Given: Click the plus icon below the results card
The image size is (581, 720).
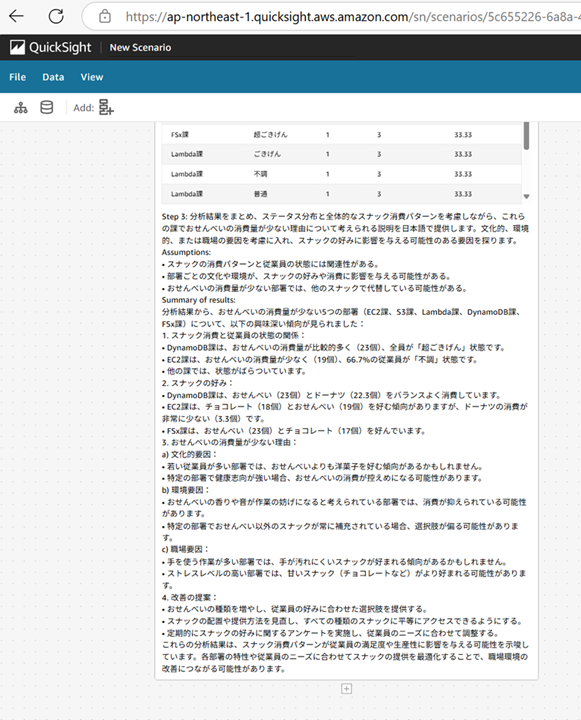Looking at the screenshot, I should (347, 689).
